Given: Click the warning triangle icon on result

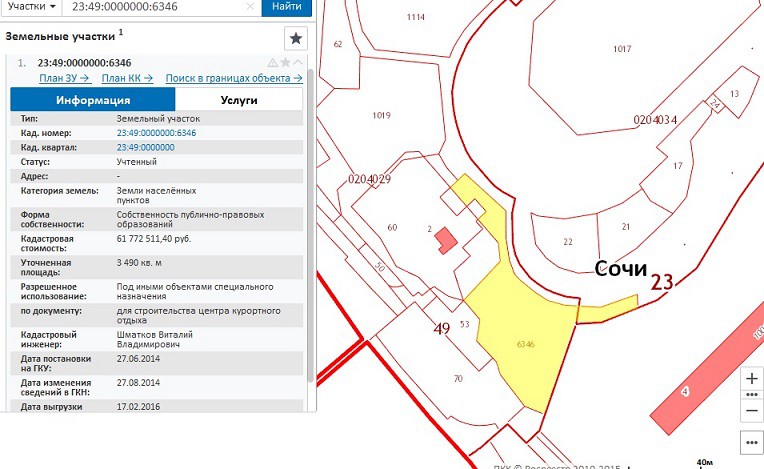Looking at the screenshot, I should click(272, 62).
